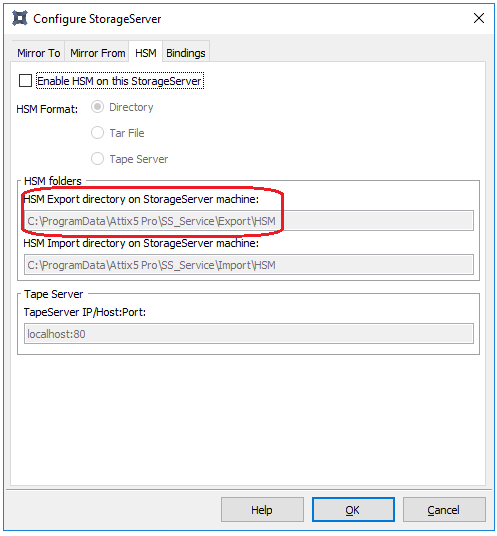The height and width of the screenshot is (536, 497).
Task: Click the Tape Server radio label text
Action: [x=139, y=159]
